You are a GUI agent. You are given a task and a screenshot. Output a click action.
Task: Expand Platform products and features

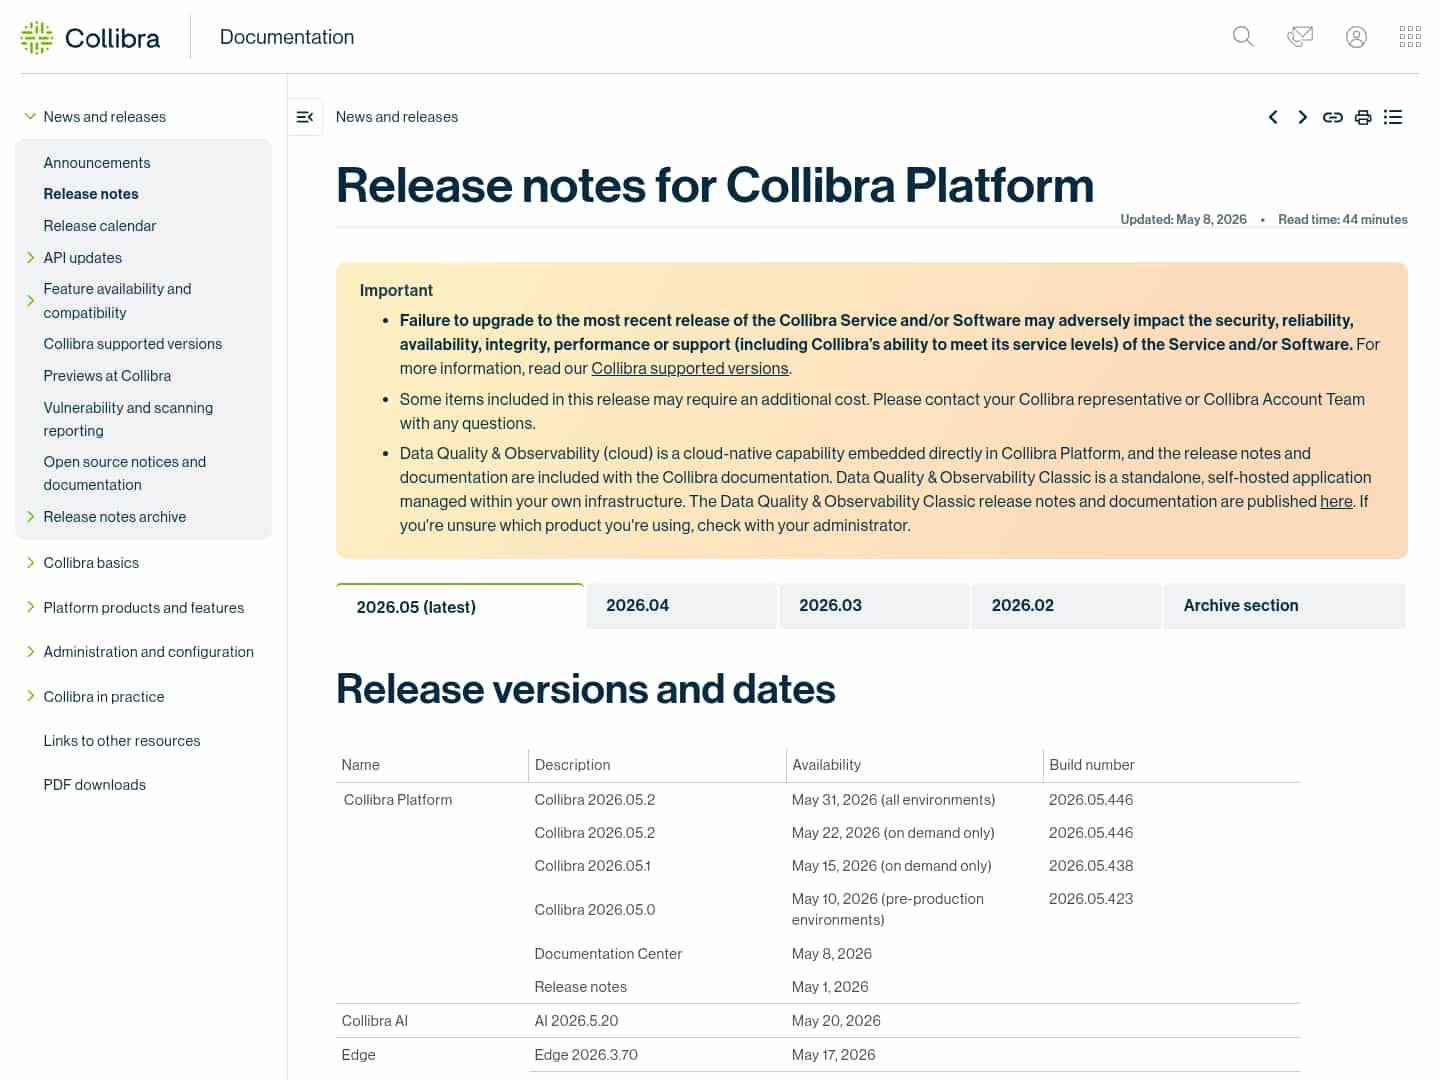30,607
